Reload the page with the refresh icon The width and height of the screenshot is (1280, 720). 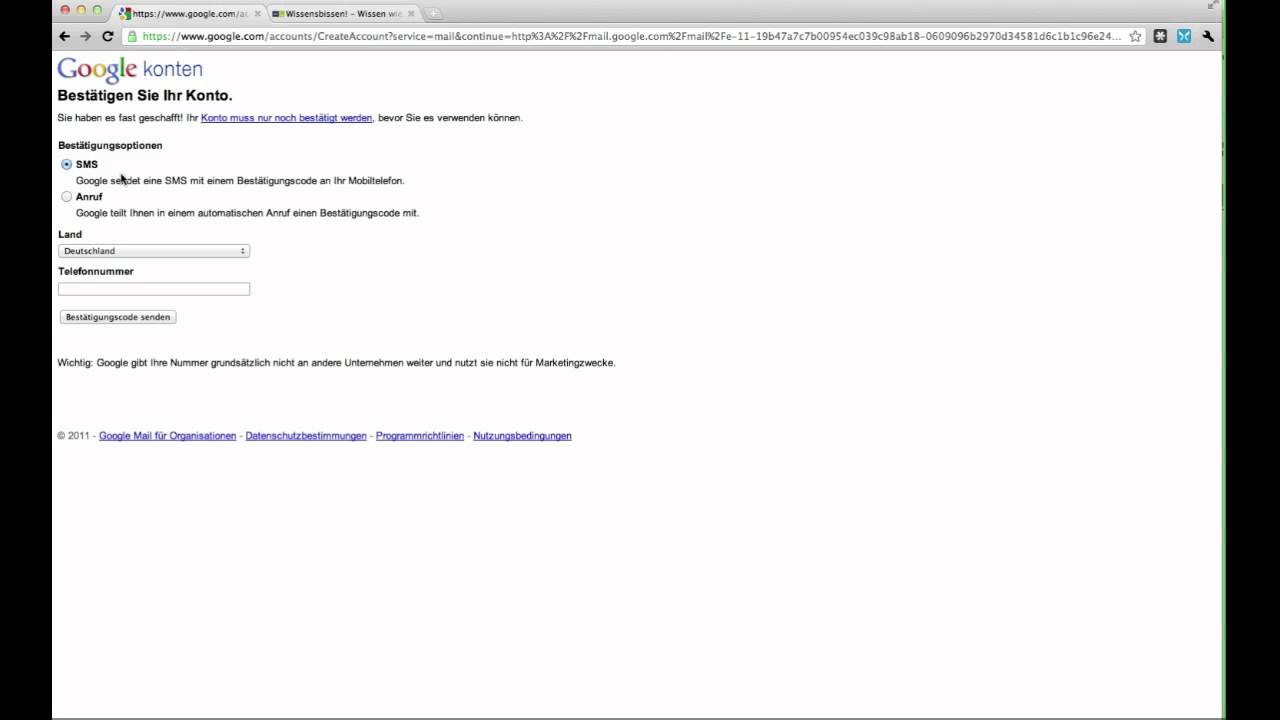[107, 36]
